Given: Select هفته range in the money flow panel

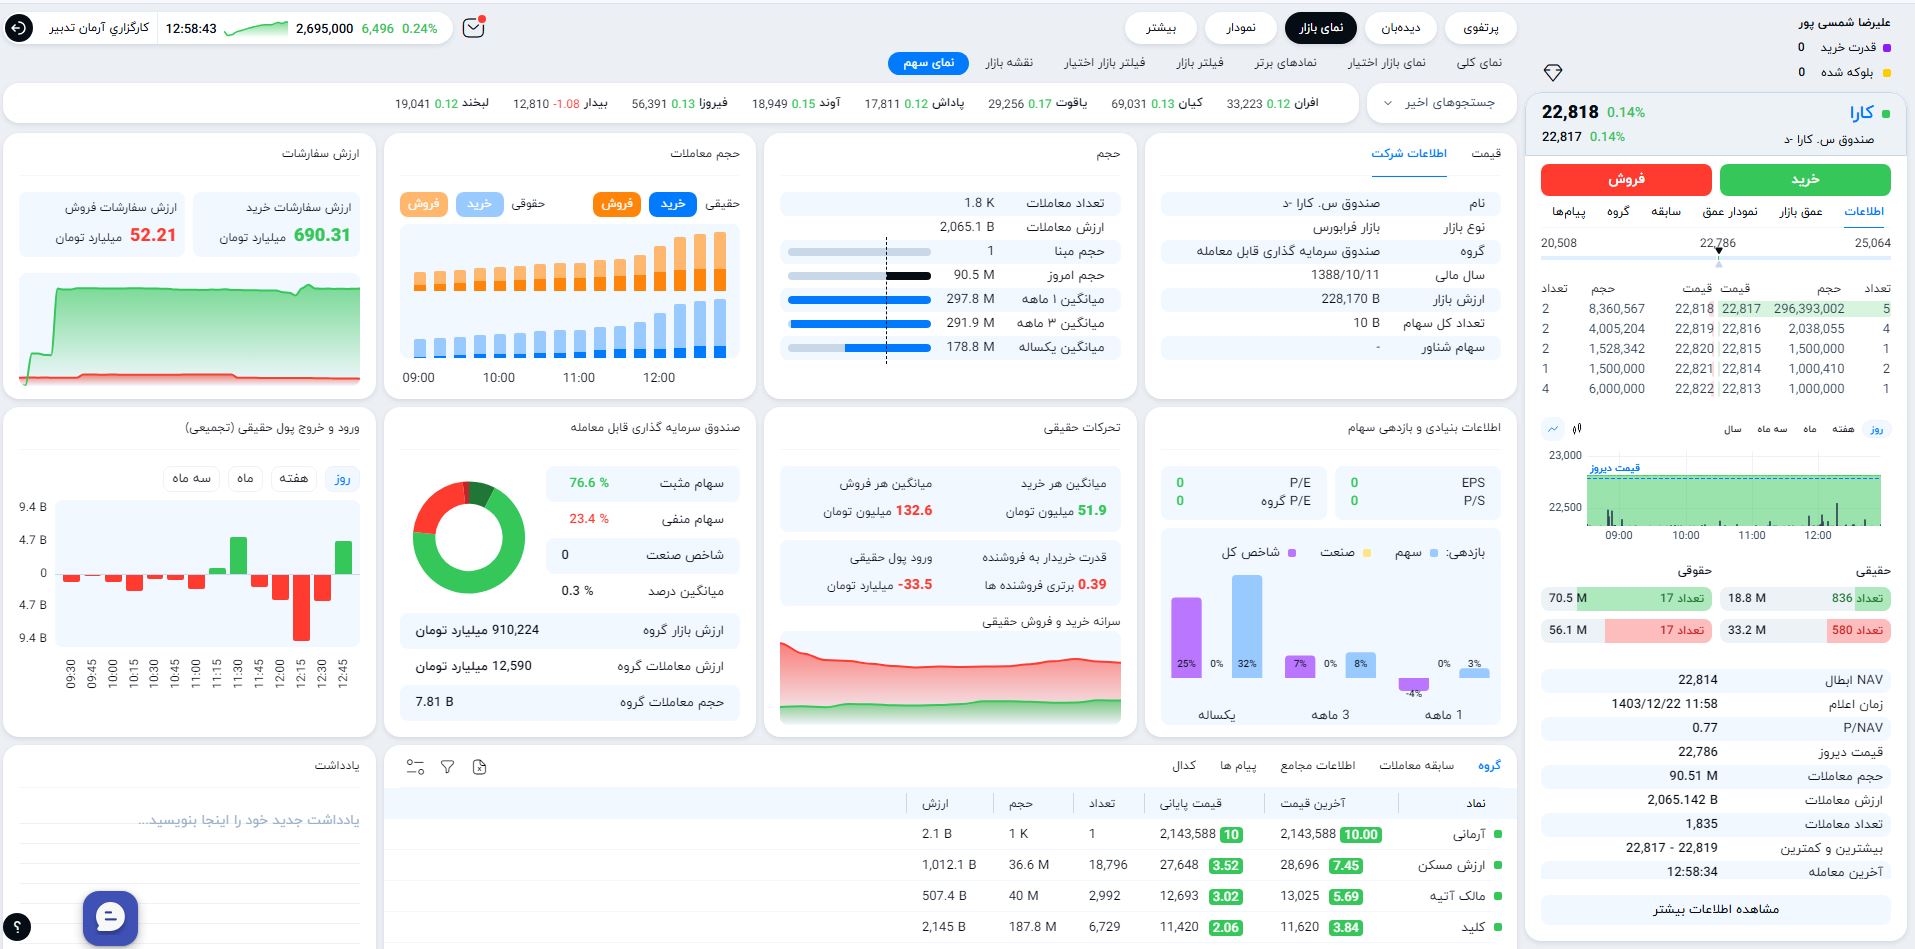Looking at the screenshot, I should pyautogui.click(x=294, y=479).
